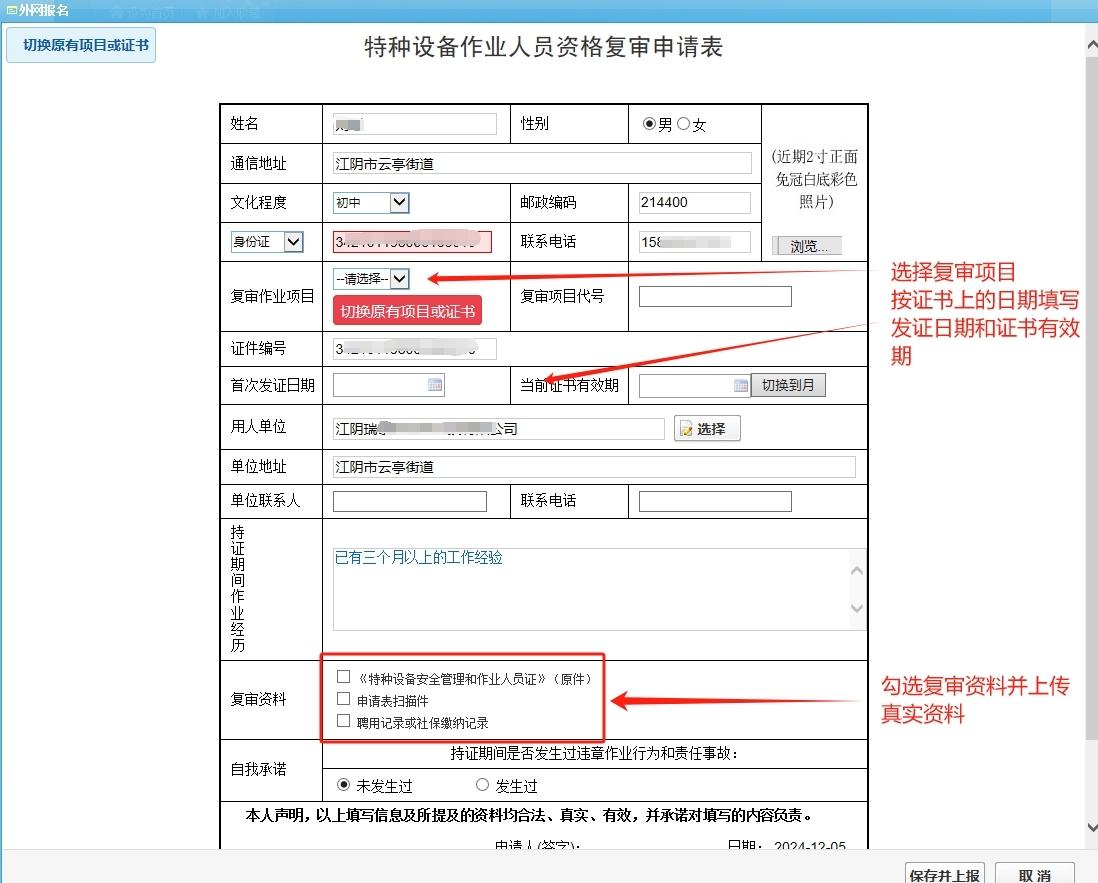Click the 复审项目代号 input field
This screenshot has width=1098, height=883.
coord(715,296)
